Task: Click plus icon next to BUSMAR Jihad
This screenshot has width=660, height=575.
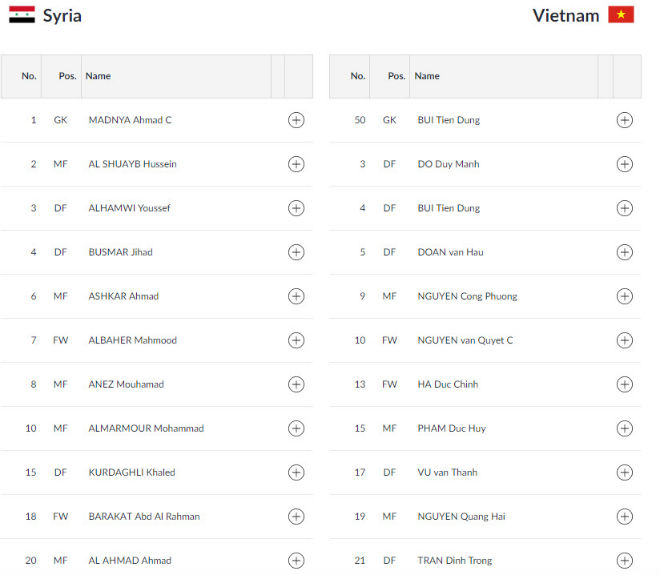Action: [x=296, y=252]
